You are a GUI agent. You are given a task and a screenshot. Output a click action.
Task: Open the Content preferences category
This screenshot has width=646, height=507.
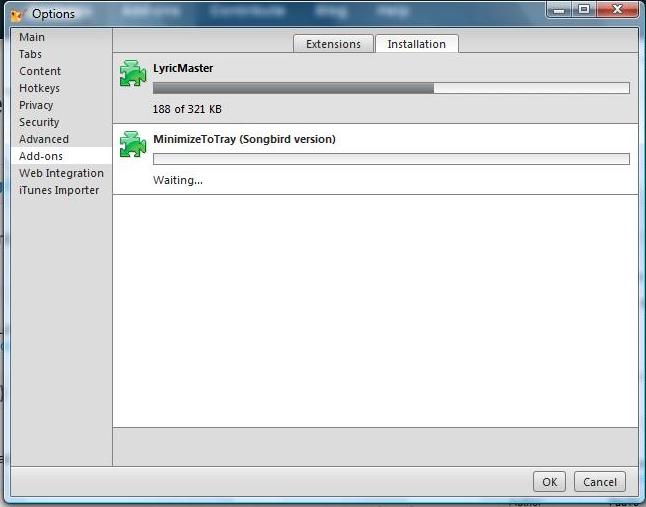40,71
